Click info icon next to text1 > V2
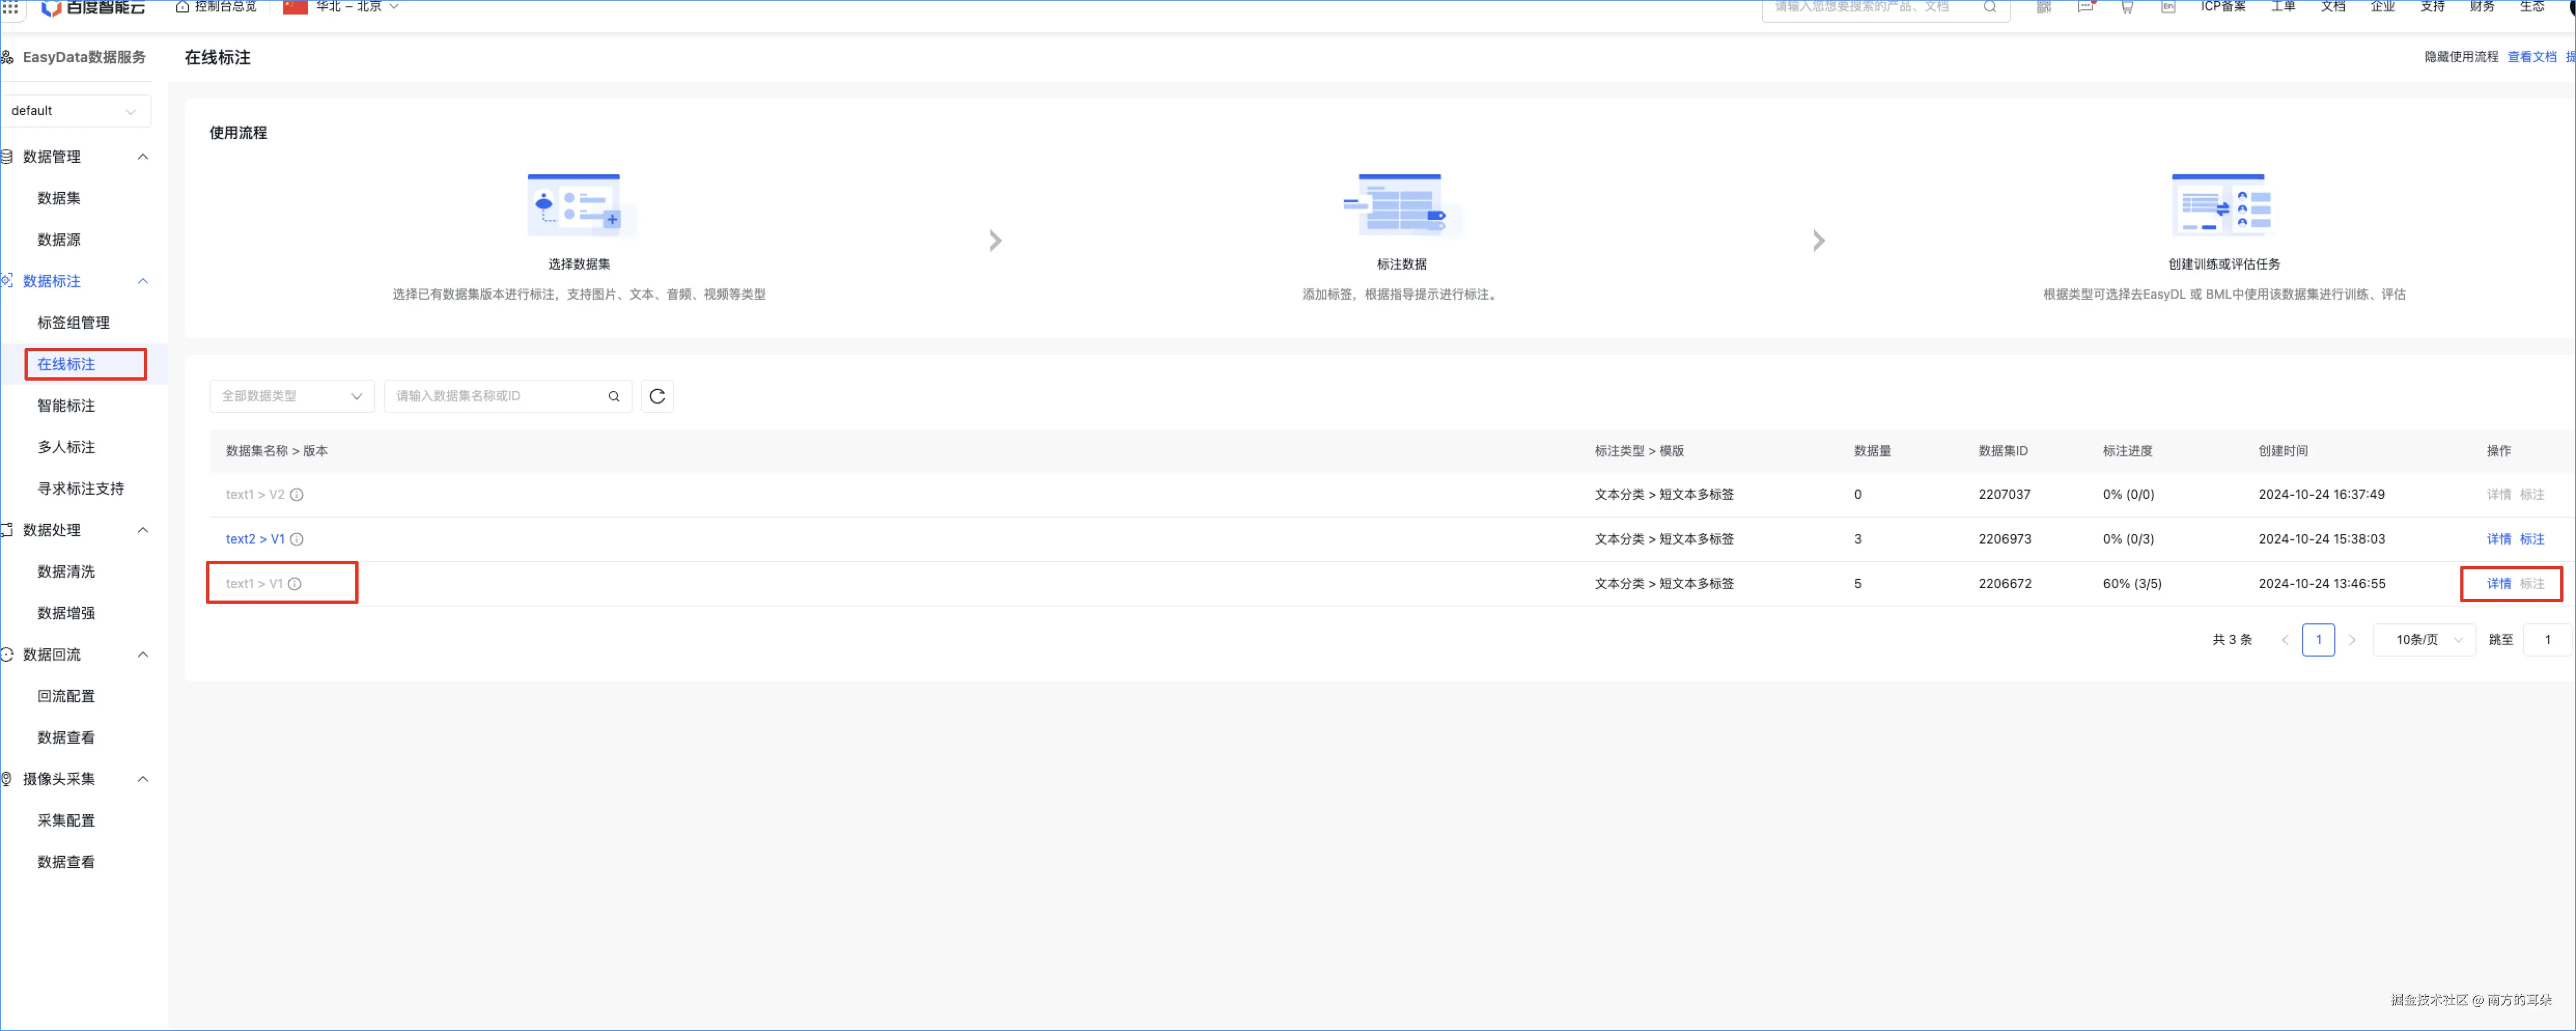This screenshot has width=2576, height=1031. pyautogui.click(x=297, y=494)
